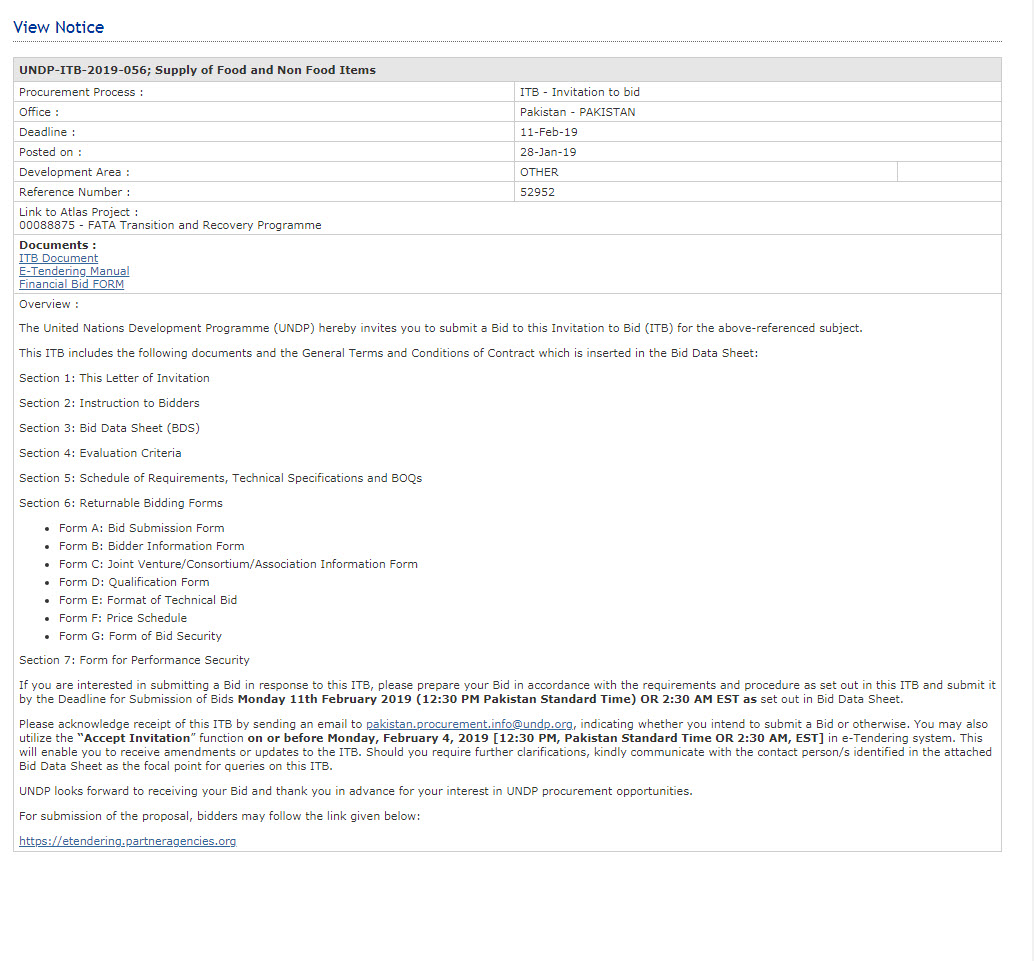This screenshot has height=961, width=1034.
Task: Click the Pakistan - PAKISTAN office value
Action: pyautogui.click(x=577, y=112)
